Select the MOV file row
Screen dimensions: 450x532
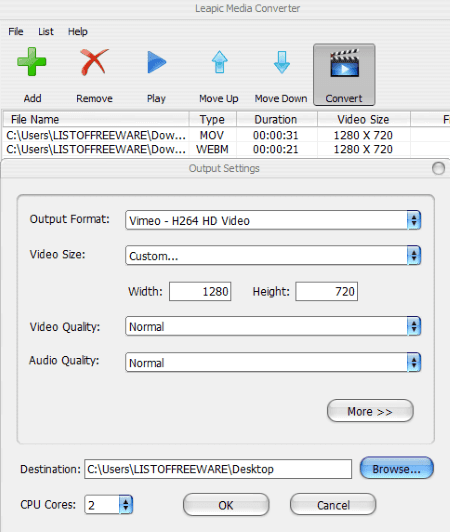click(227, 135)
